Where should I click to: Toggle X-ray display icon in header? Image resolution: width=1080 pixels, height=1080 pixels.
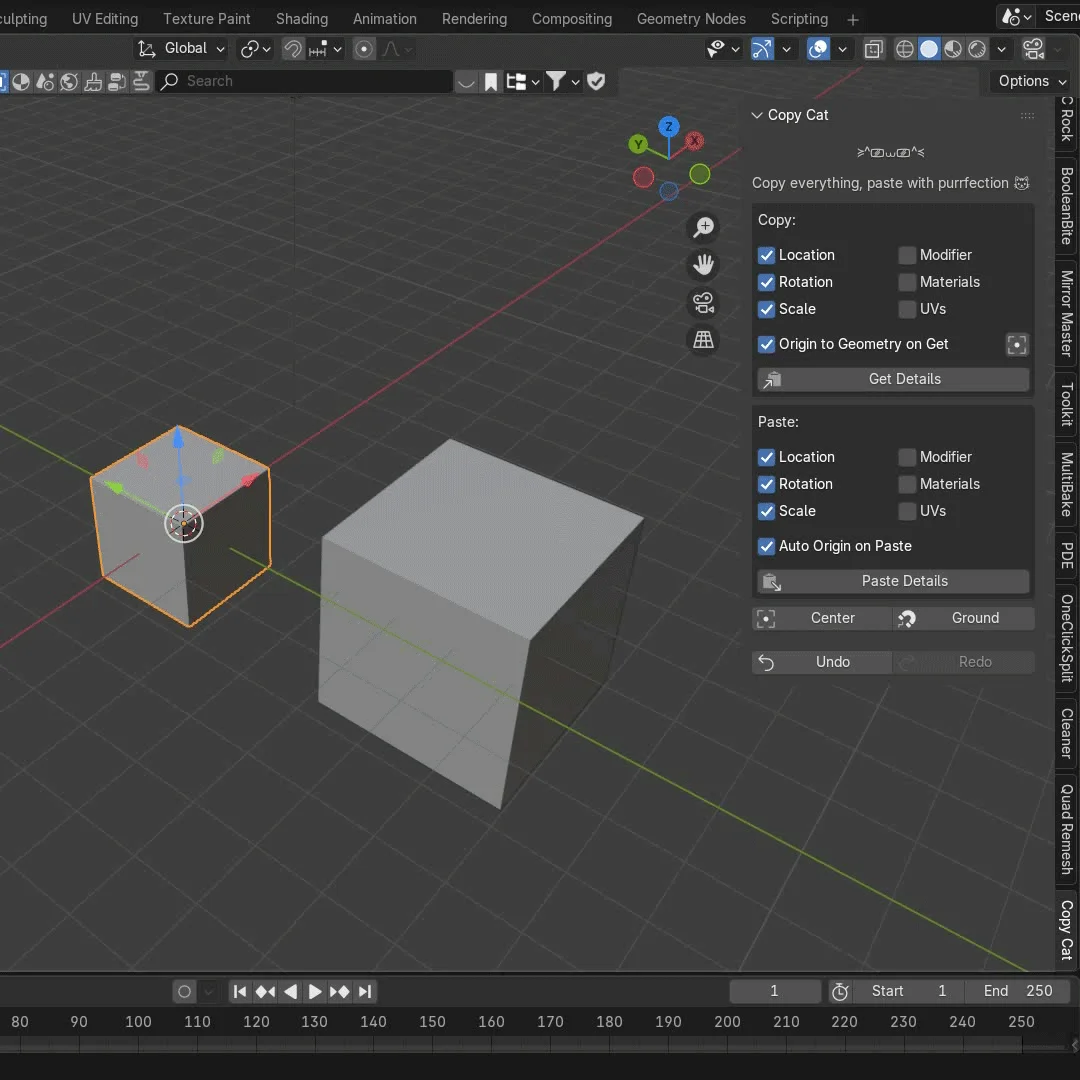pos(873,49)
